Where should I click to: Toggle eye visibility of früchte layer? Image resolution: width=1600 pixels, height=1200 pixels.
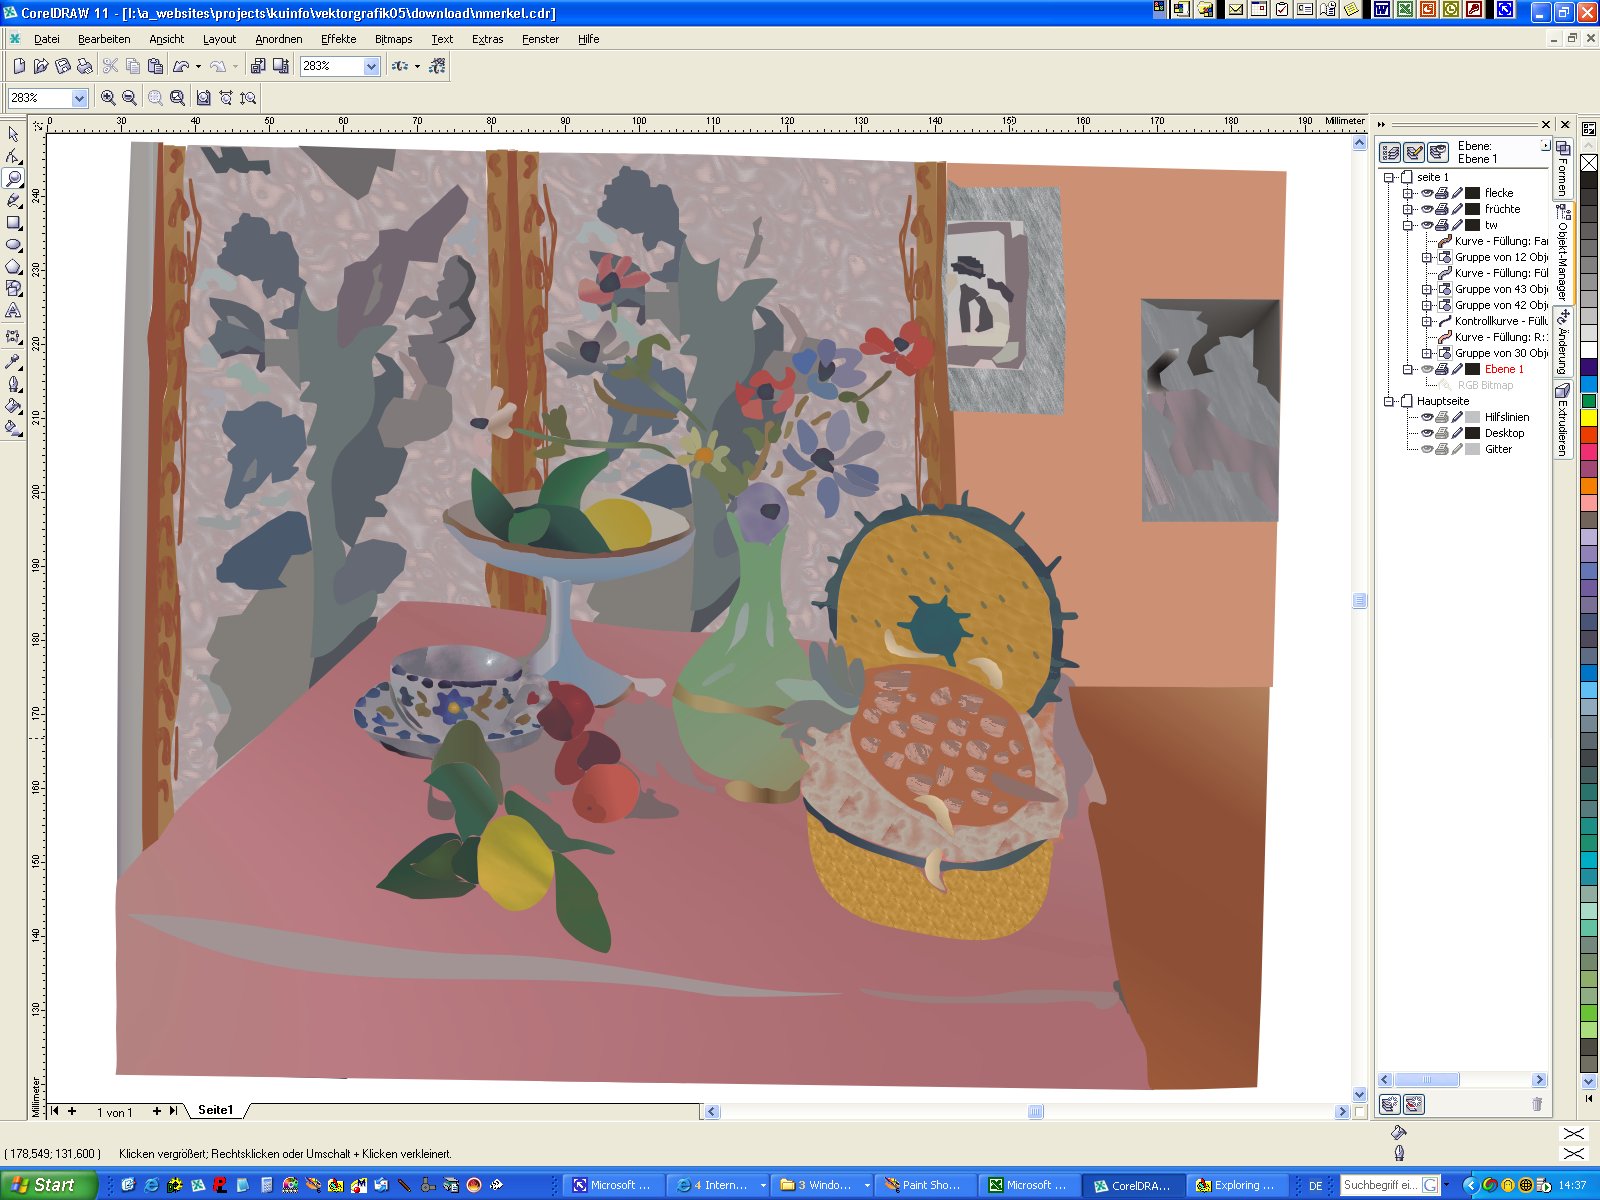(x=1427, y=209)
